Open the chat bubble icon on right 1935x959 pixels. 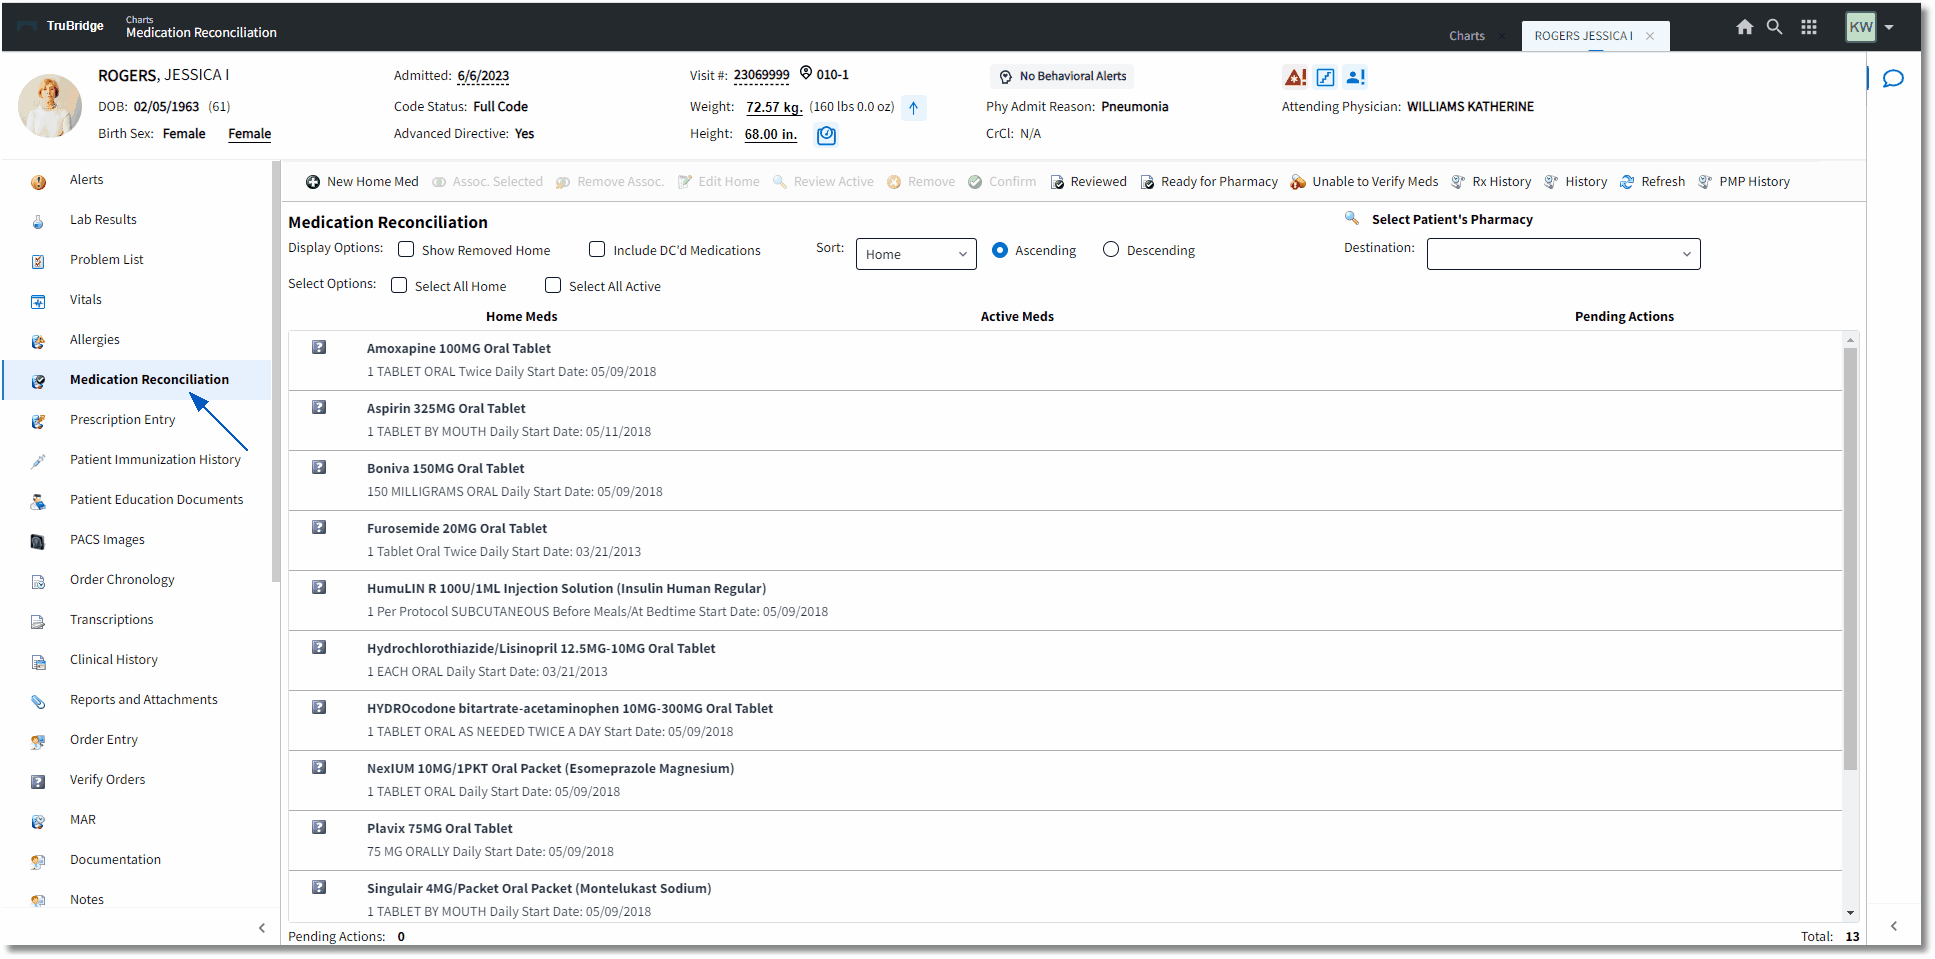point(1893,79)
